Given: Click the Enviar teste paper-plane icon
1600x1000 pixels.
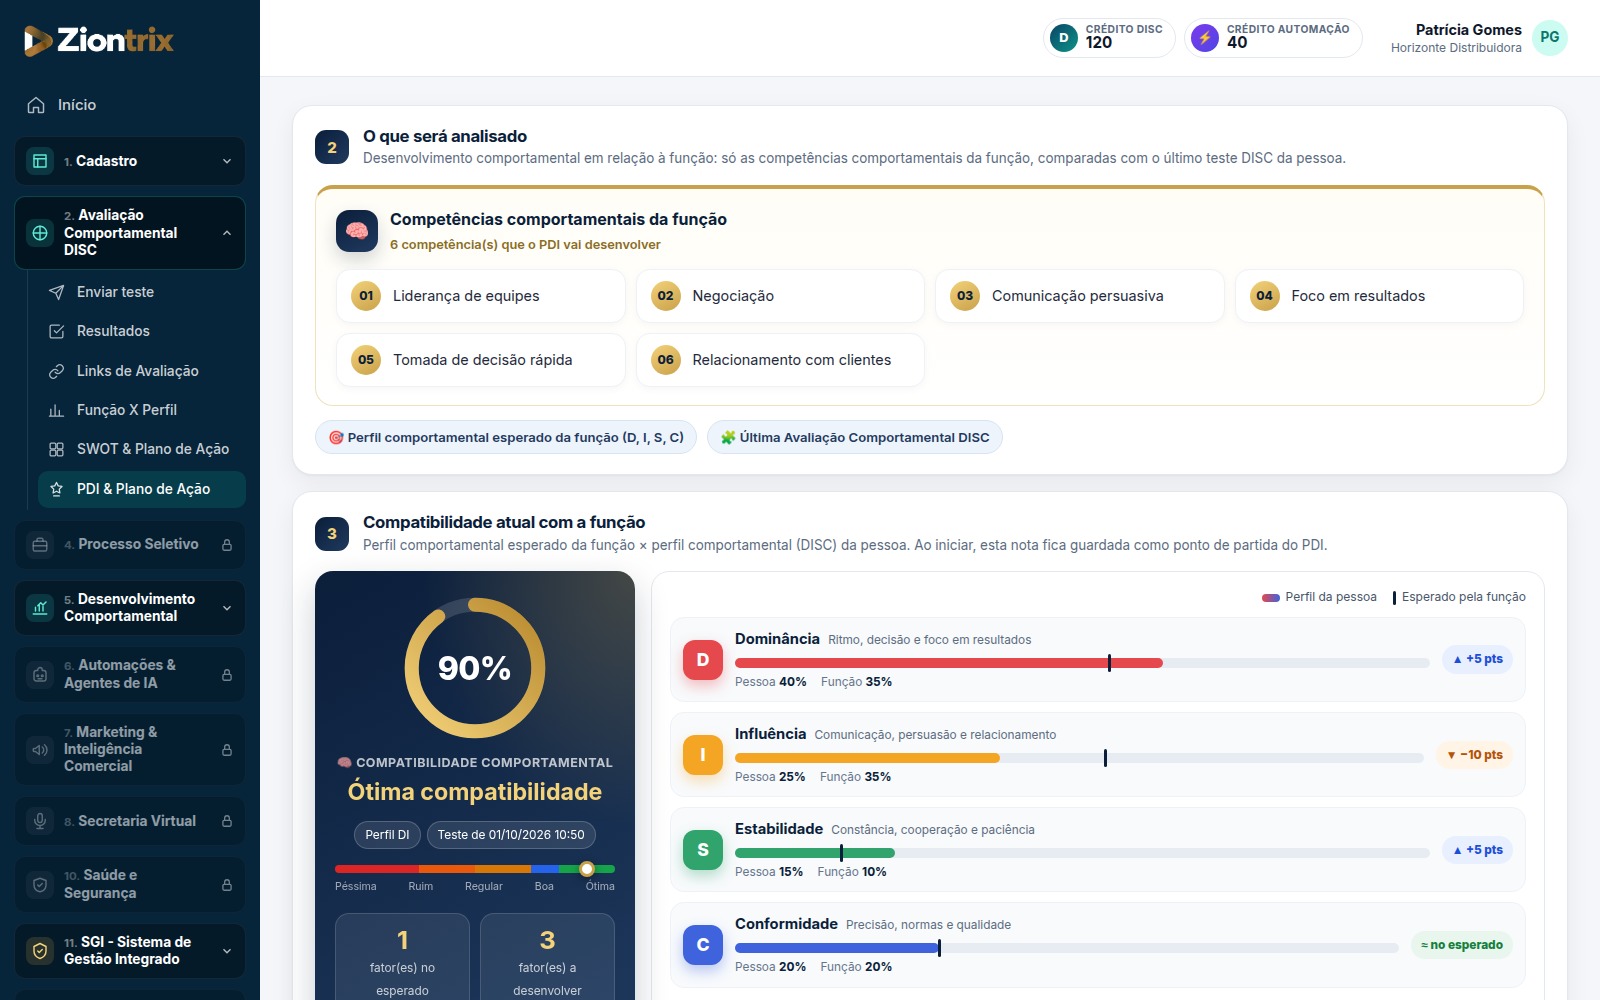Looking at the screenshot, I should [x=57, y=292].
